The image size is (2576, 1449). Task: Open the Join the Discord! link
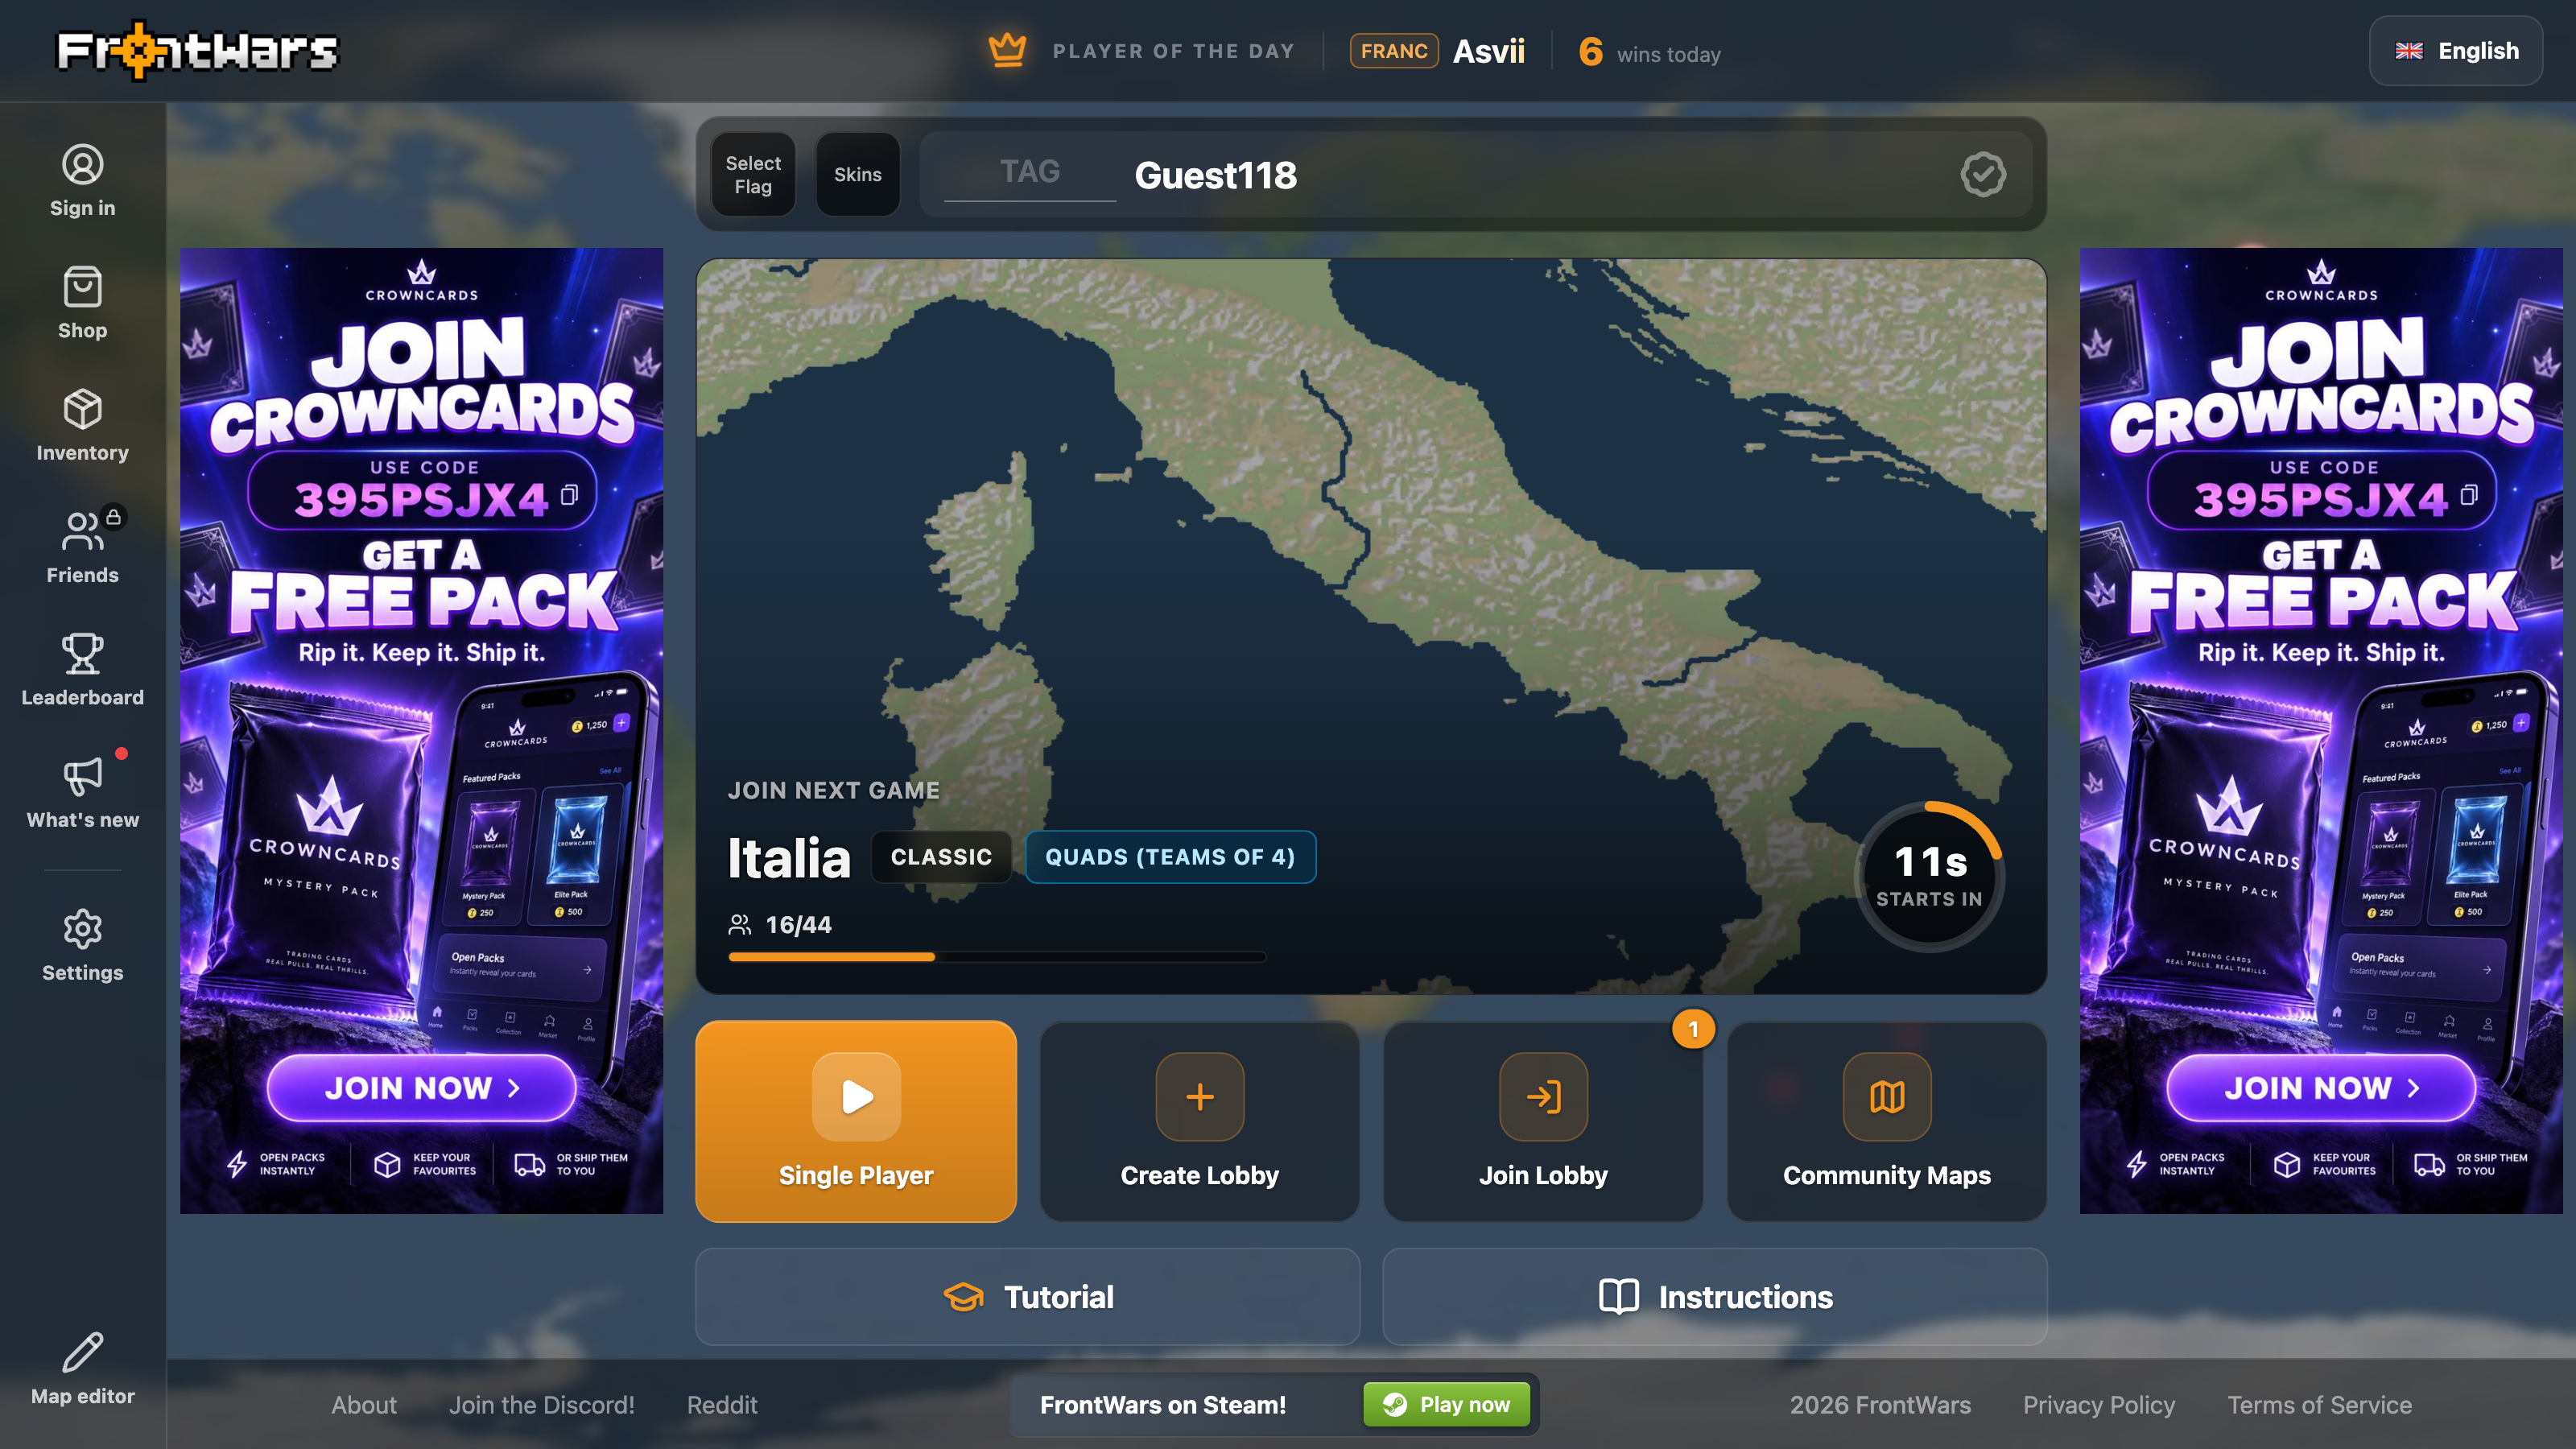541,1405
